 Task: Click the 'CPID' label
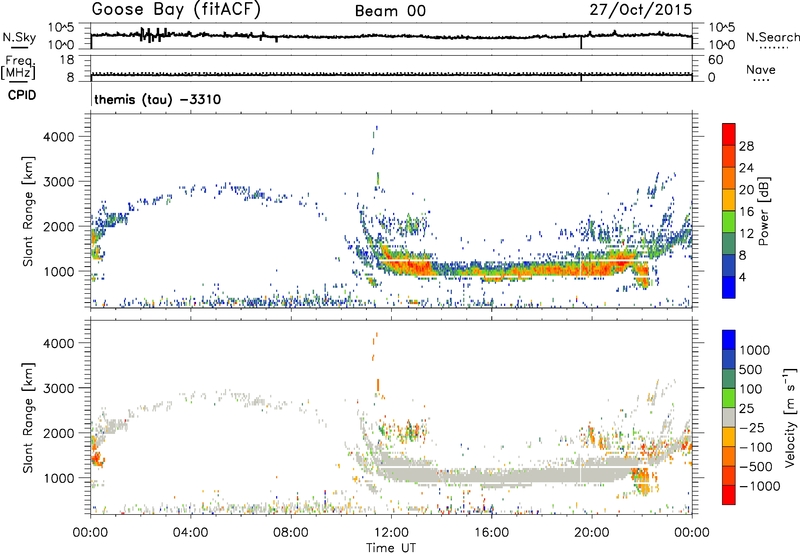22,95
